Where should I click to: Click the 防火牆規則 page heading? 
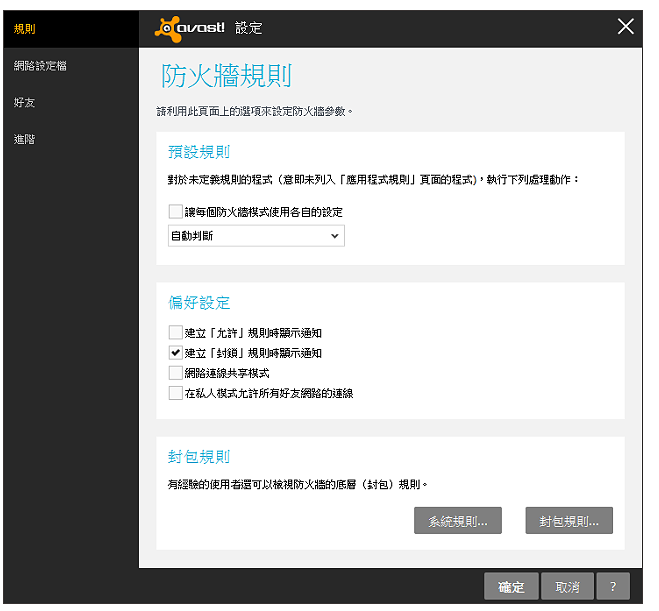coord(227,76)
